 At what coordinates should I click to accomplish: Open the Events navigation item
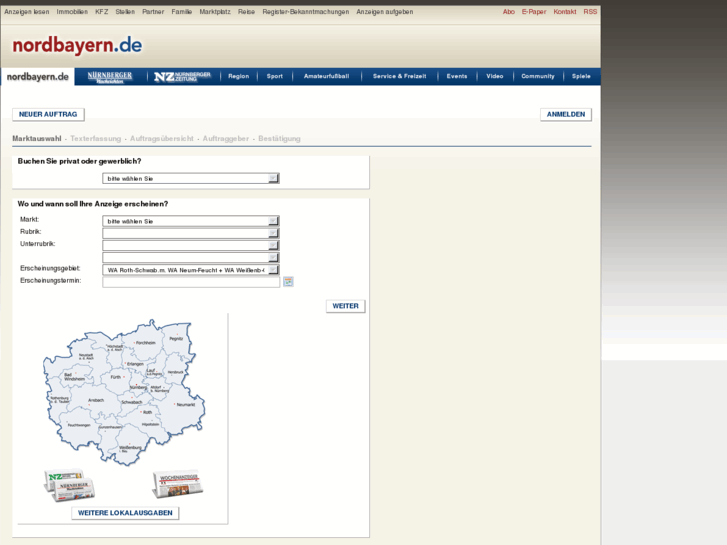click(457, 77)
